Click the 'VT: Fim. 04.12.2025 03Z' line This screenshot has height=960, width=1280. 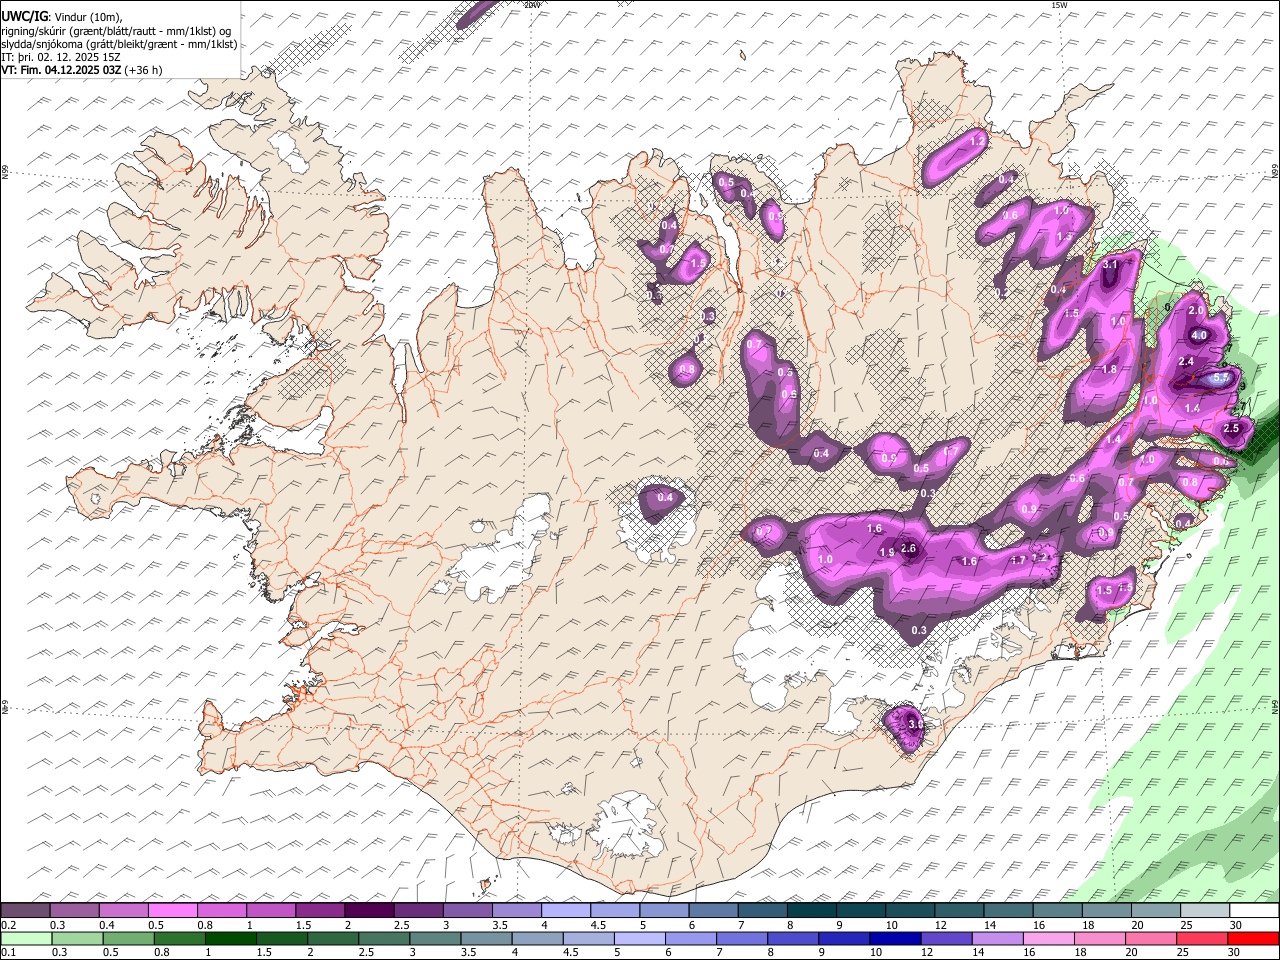click(81, 70)
